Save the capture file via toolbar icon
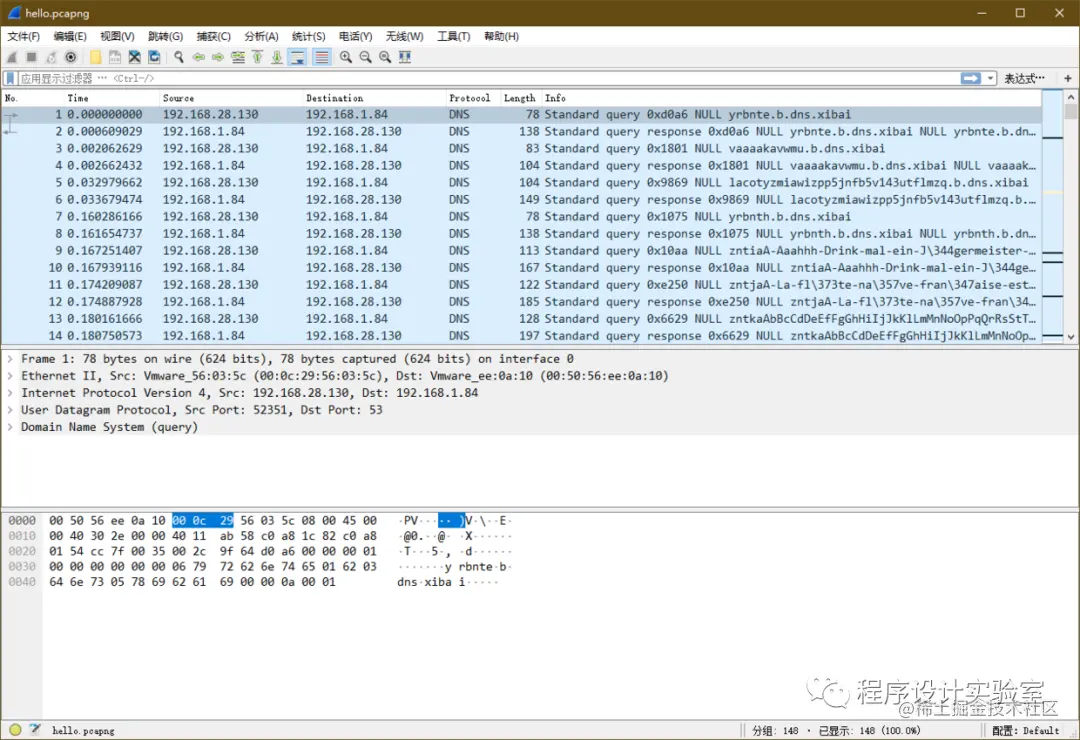The width and height of the screenshot is (1080, 740). click(x=115, y=57)
